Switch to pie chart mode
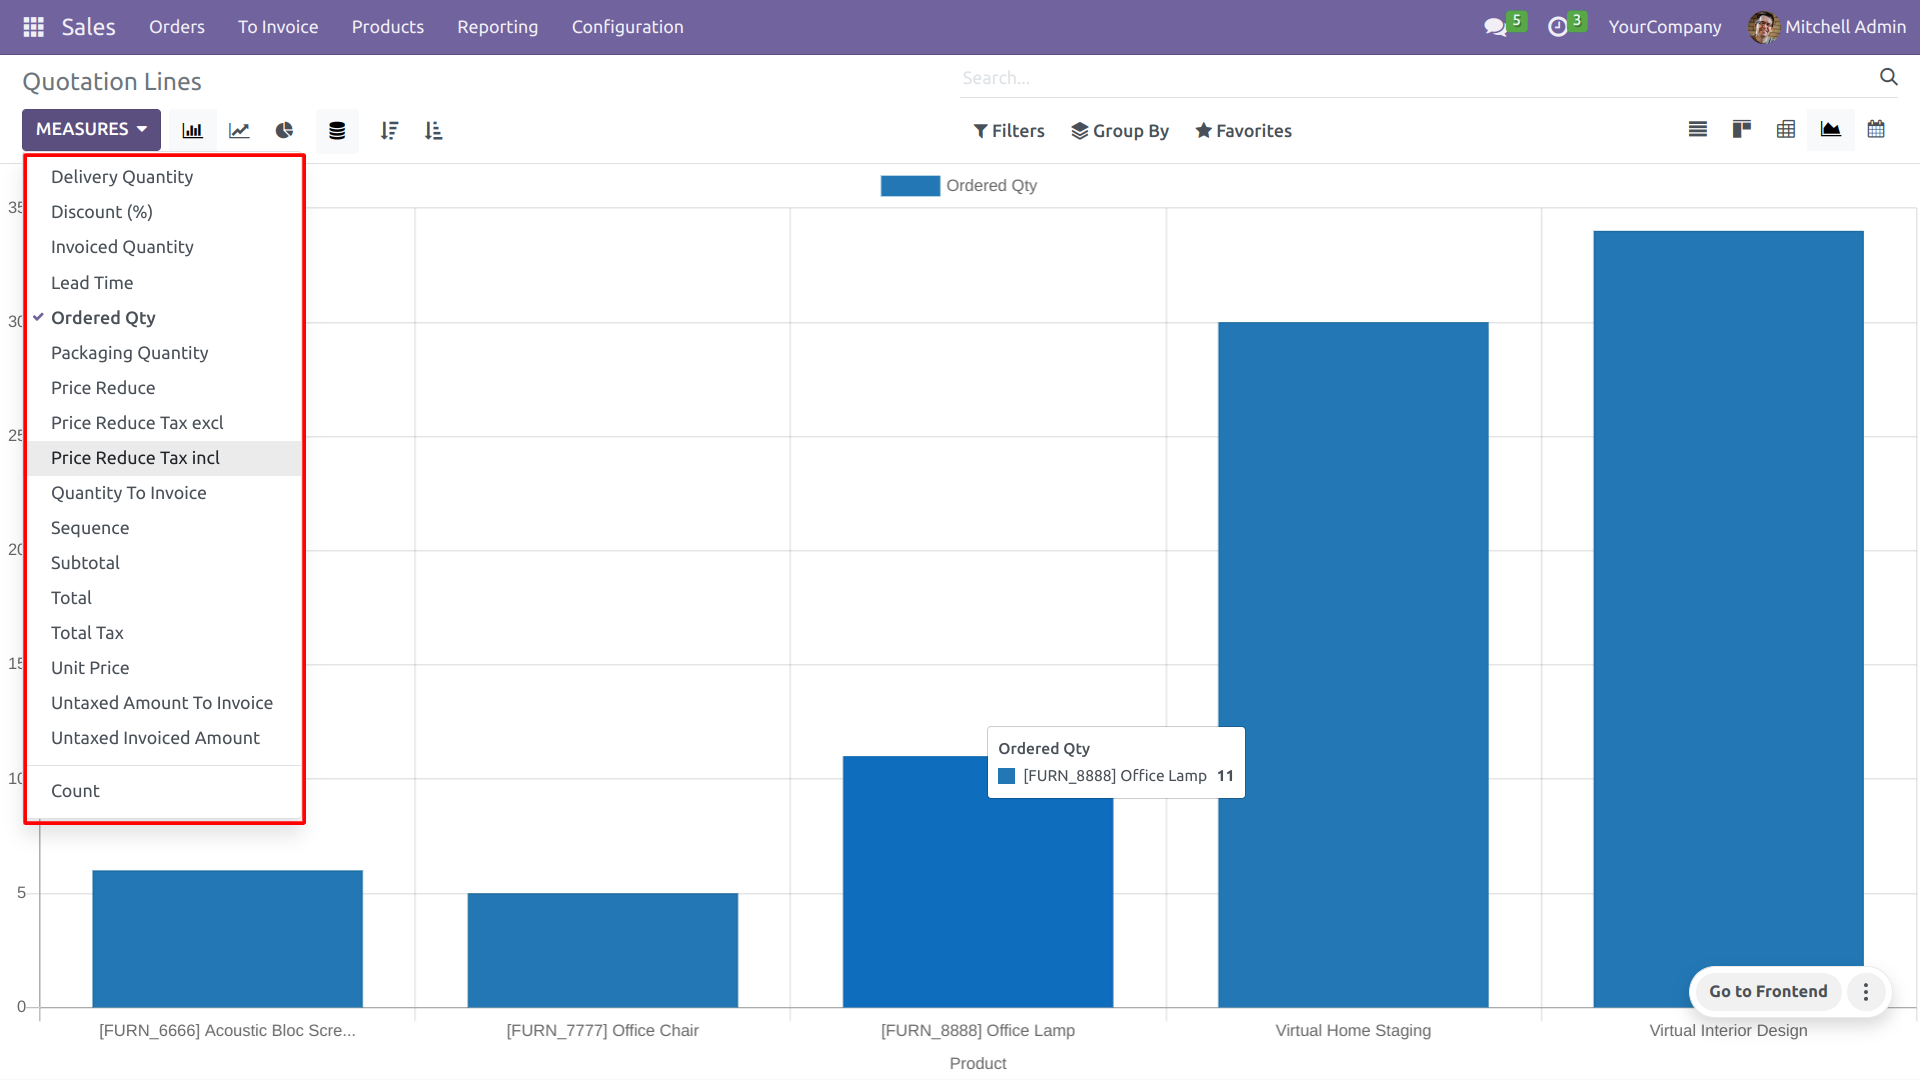This screenshot has width=1920, height=1080. [x=285, y=130]
